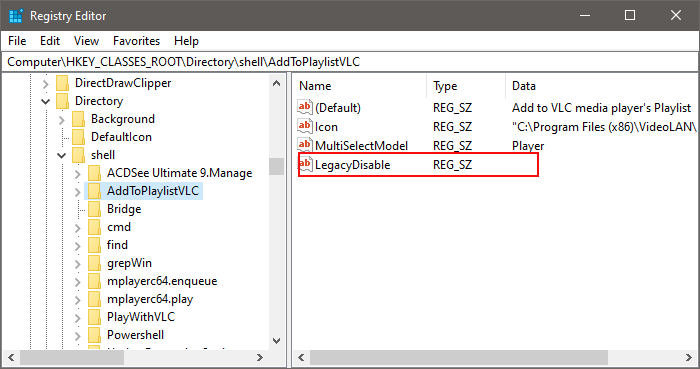Select the Directory folder icon
Viewport: 700px width, 369px height.
click(62, 101)
